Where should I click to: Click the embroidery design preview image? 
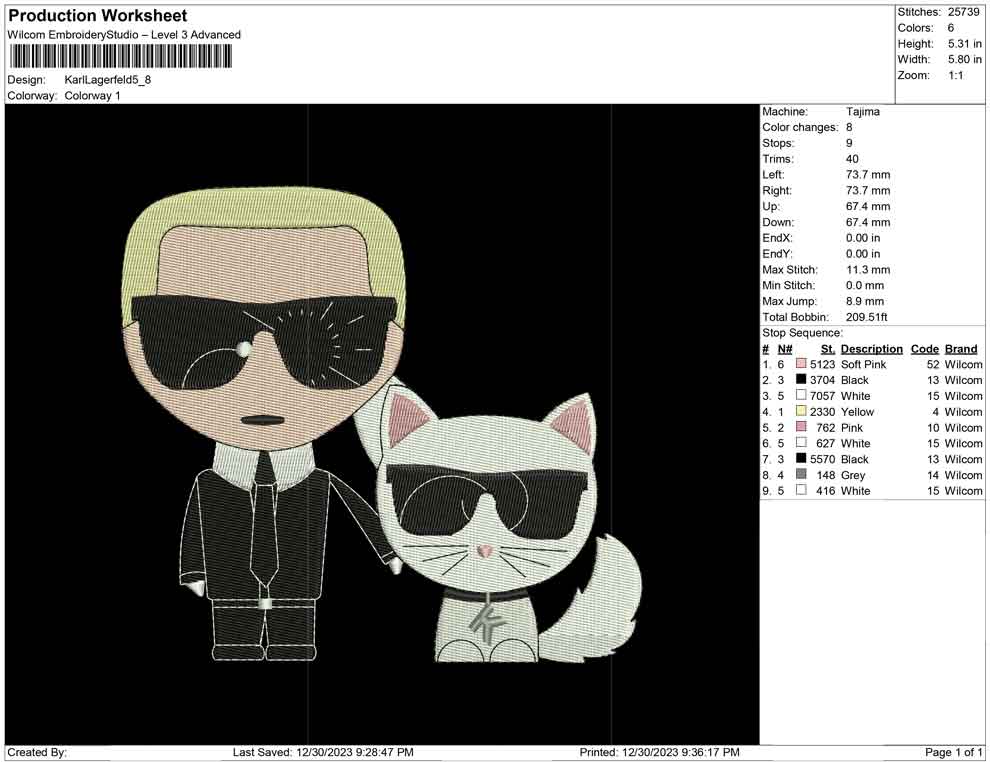382,424
